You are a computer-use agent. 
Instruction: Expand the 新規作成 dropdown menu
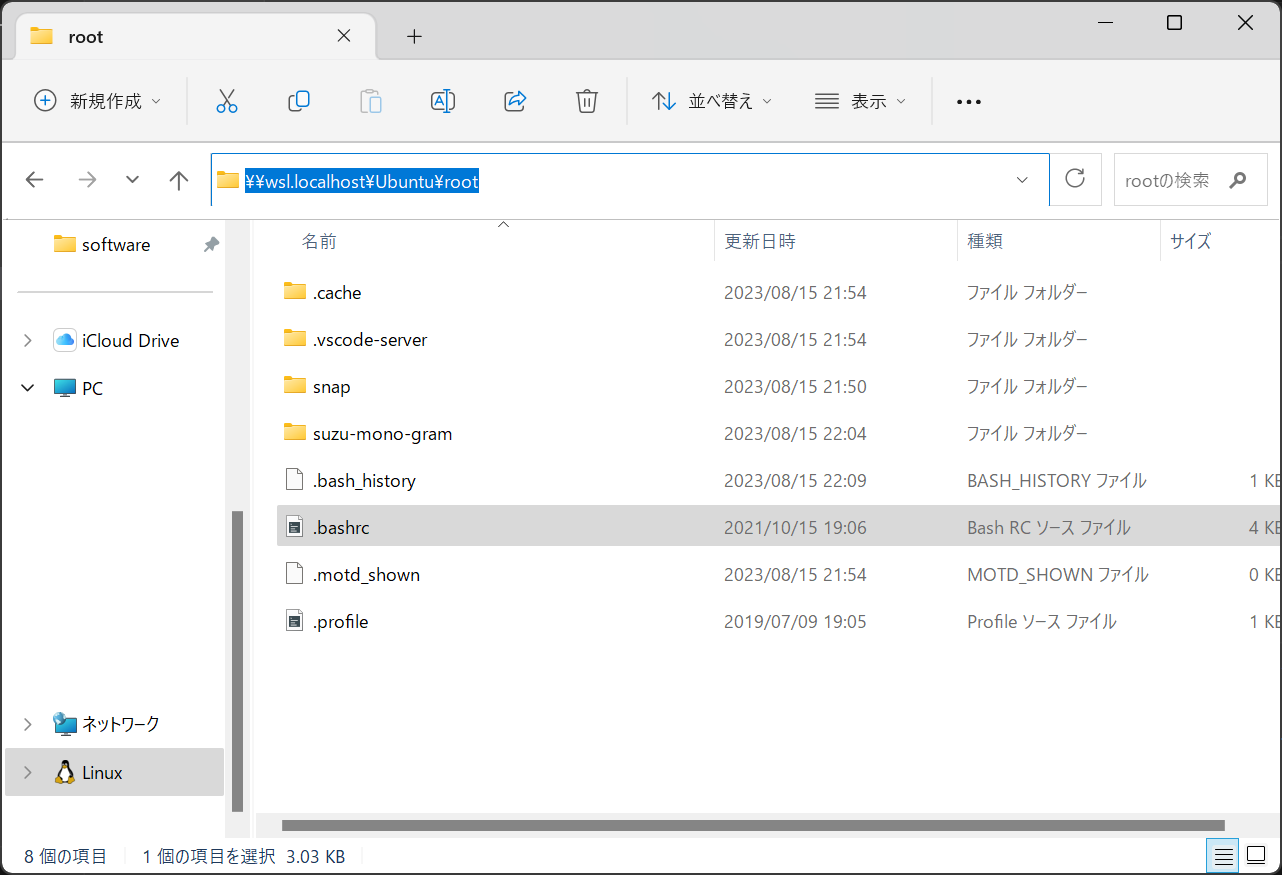tap(96, 101)
